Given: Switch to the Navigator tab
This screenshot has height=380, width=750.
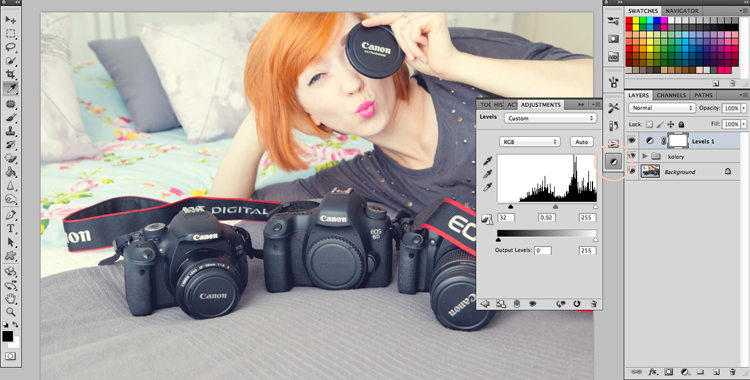Looking at the screenshot, I should pyautogui.click(x=682, y=11).
